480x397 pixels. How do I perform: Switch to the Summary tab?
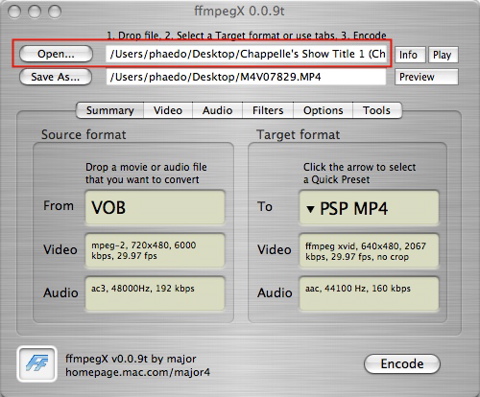pyautogui.click(x=110, y=110)
